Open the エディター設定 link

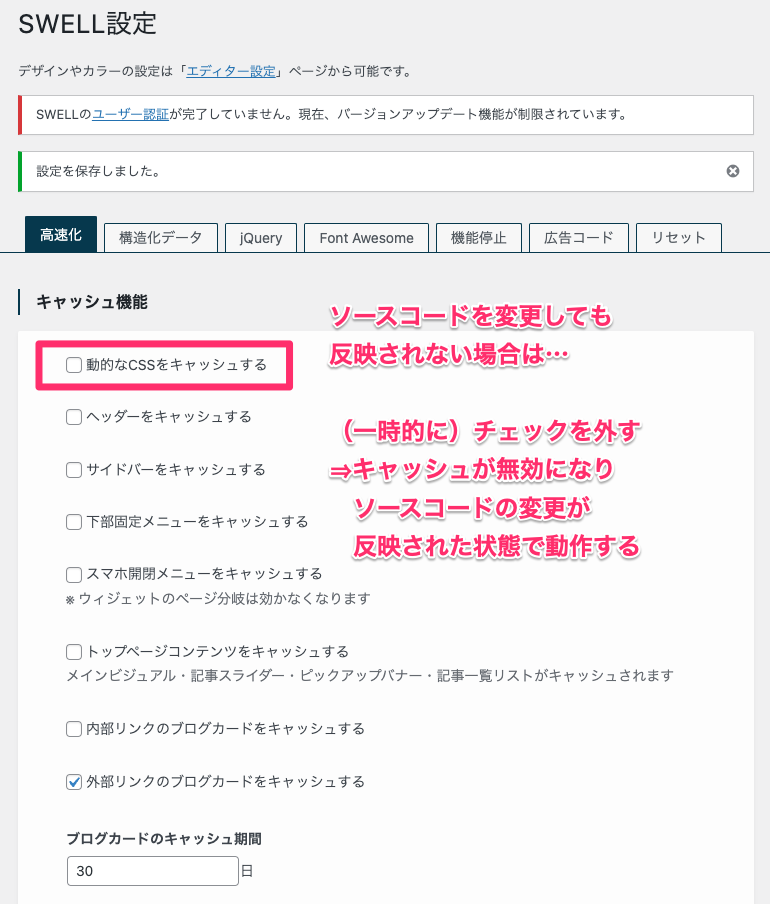[231, 71]
